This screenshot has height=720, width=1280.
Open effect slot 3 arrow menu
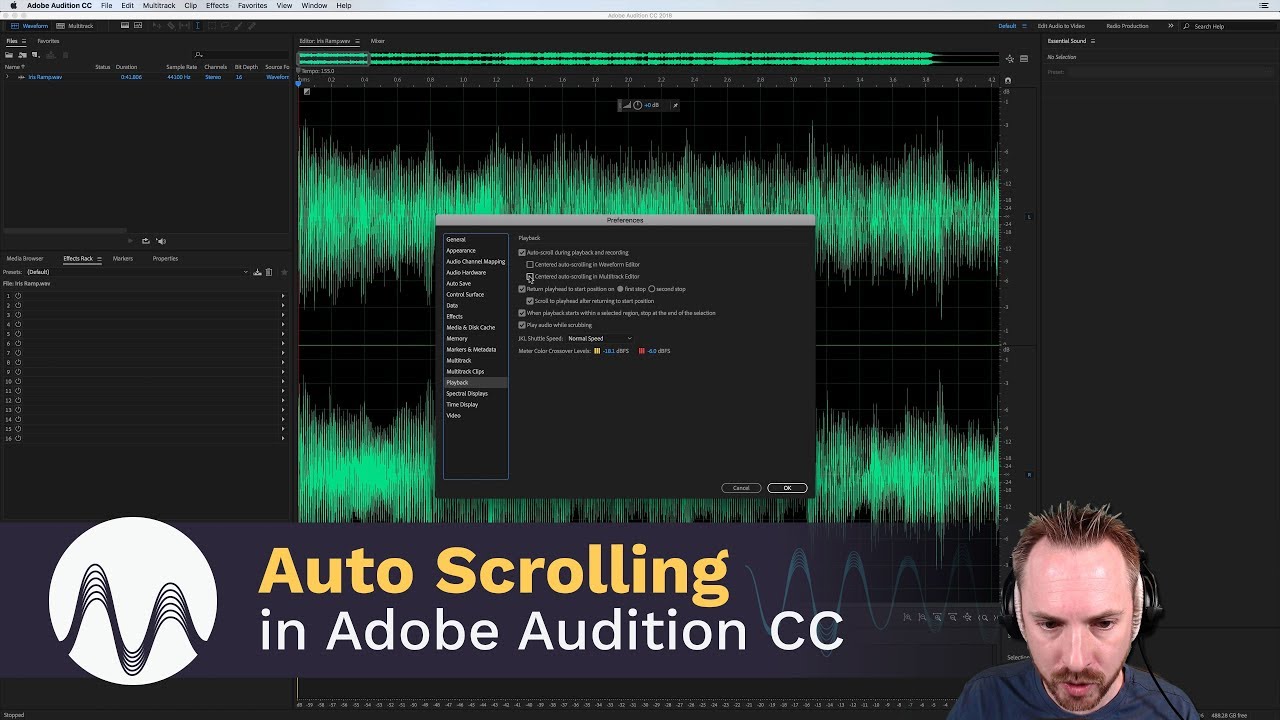[283, 313]
